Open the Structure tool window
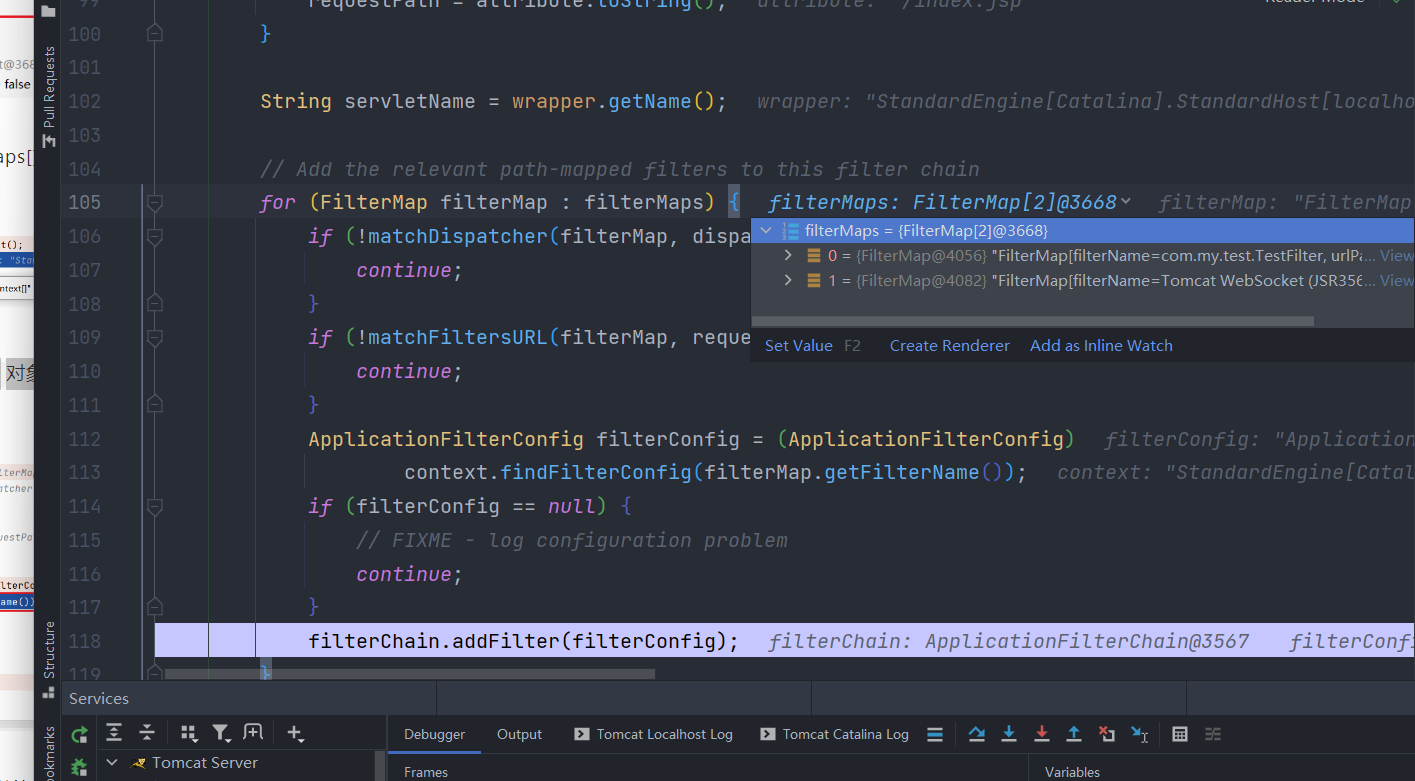Screen dimensions: 1415x781 coord(48,659)
